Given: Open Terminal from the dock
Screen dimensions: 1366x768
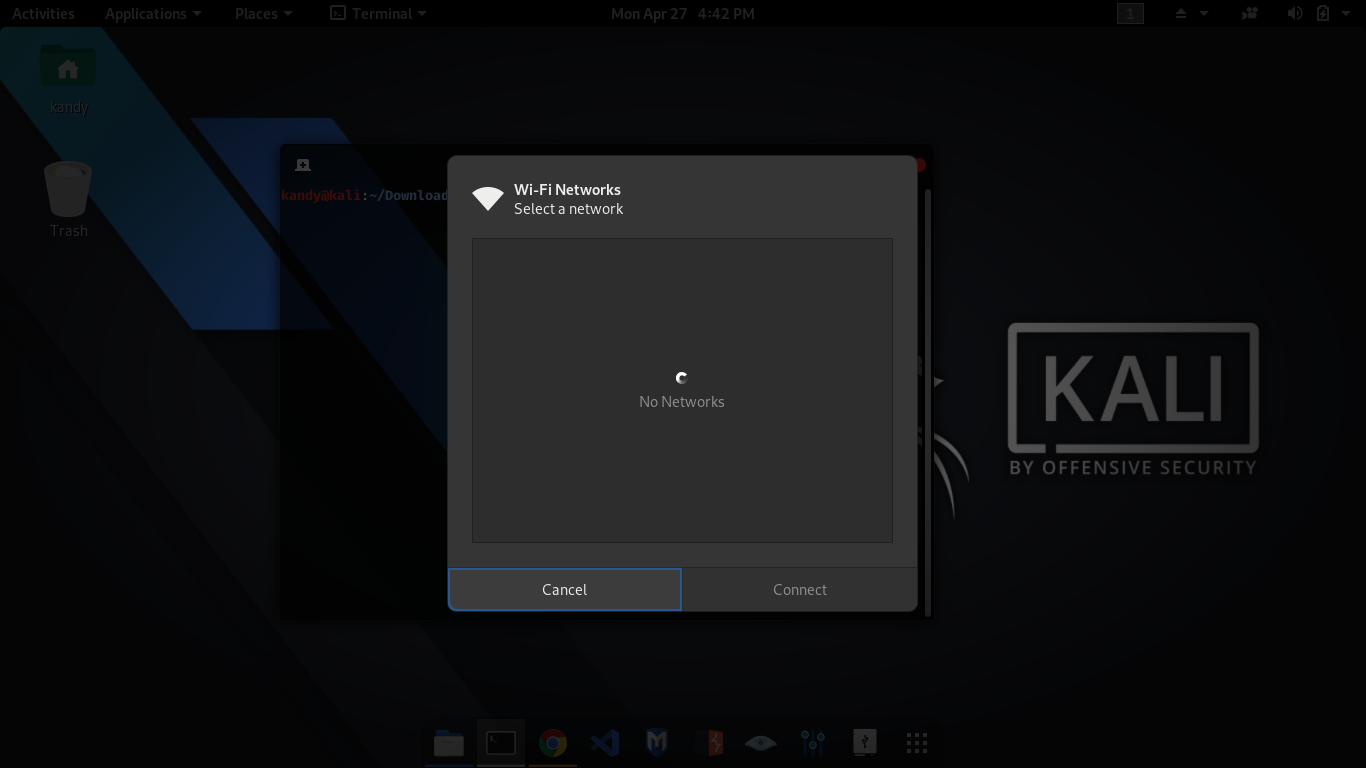Looking at the screenshot, I should point(501,743).
